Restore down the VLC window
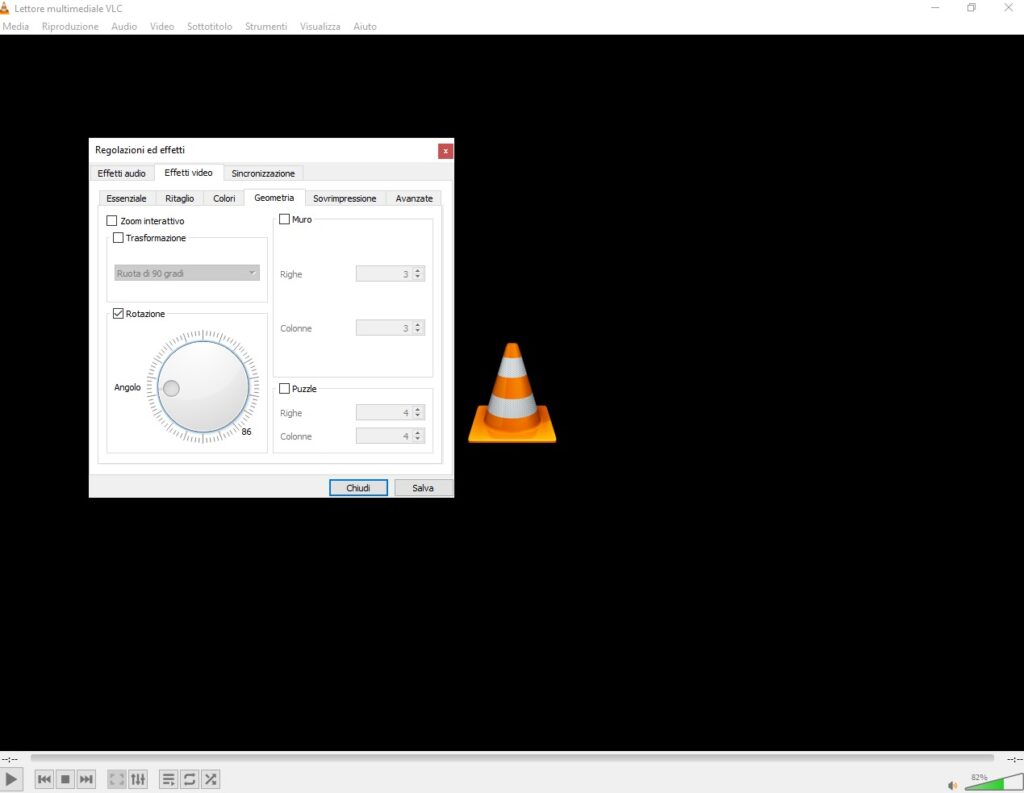This screenshot has height=793, width=1024. [971, 8]
